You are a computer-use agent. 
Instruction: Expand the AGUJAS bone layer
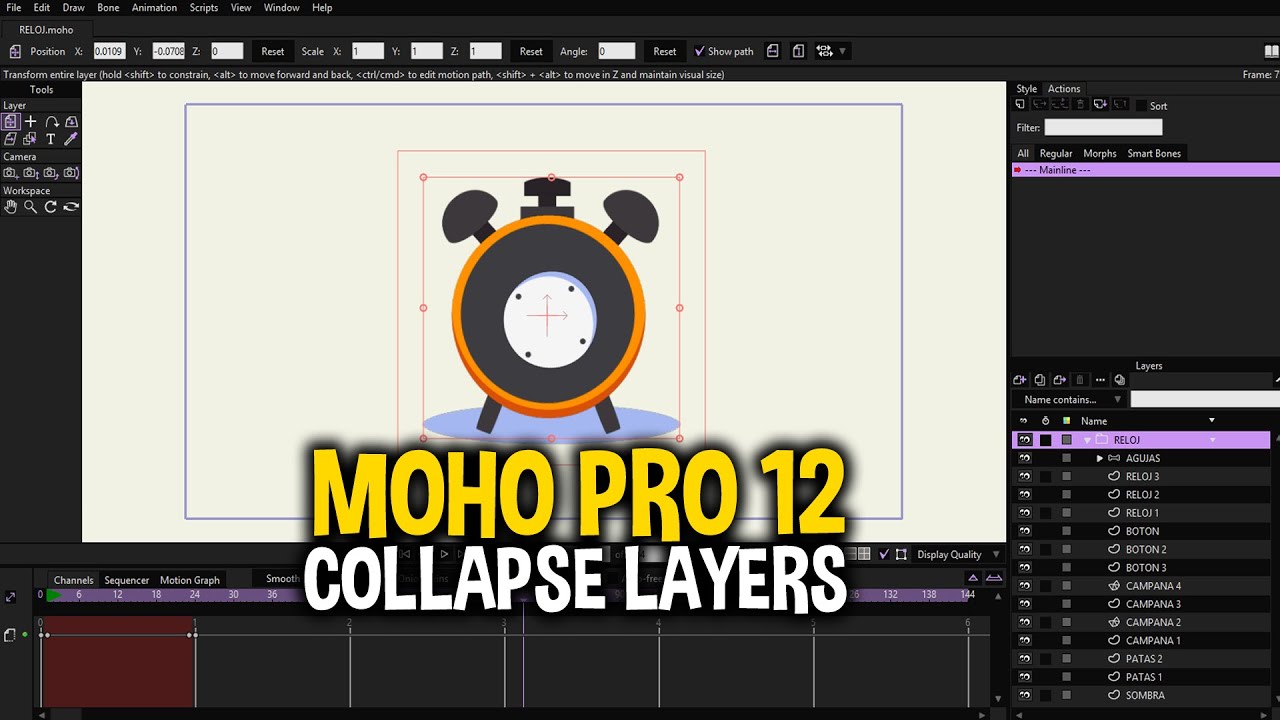(x=1100, y=458)
